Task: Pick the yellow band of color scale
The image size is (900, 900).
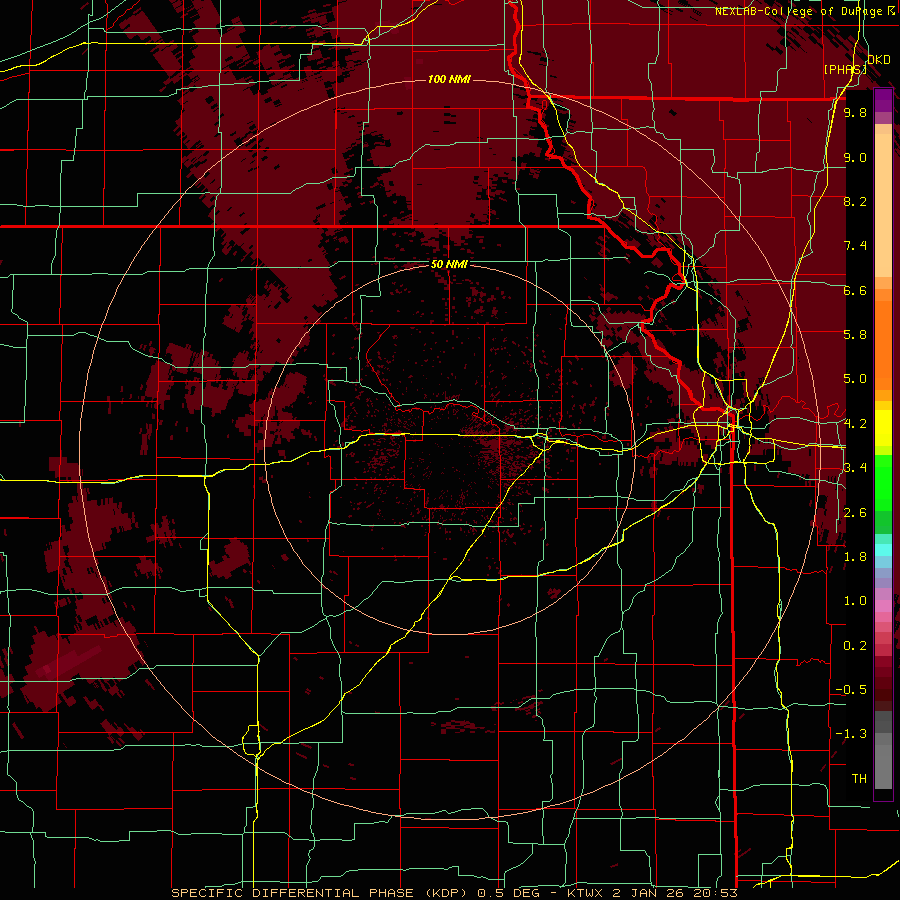Action: [x=883, y=428]
